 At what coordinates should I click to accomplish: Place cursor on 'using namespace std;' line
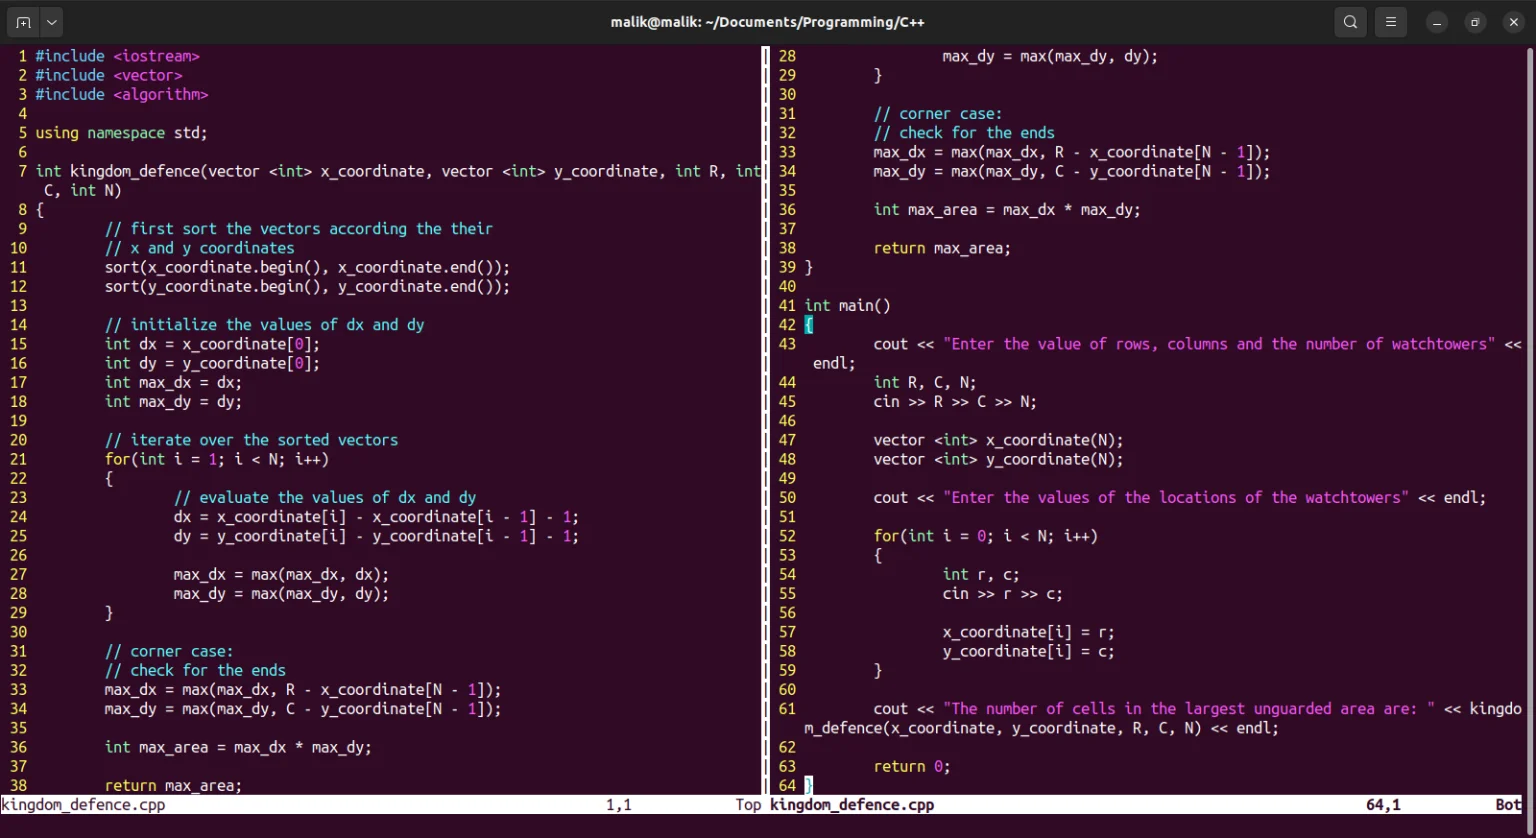[122, 133]
